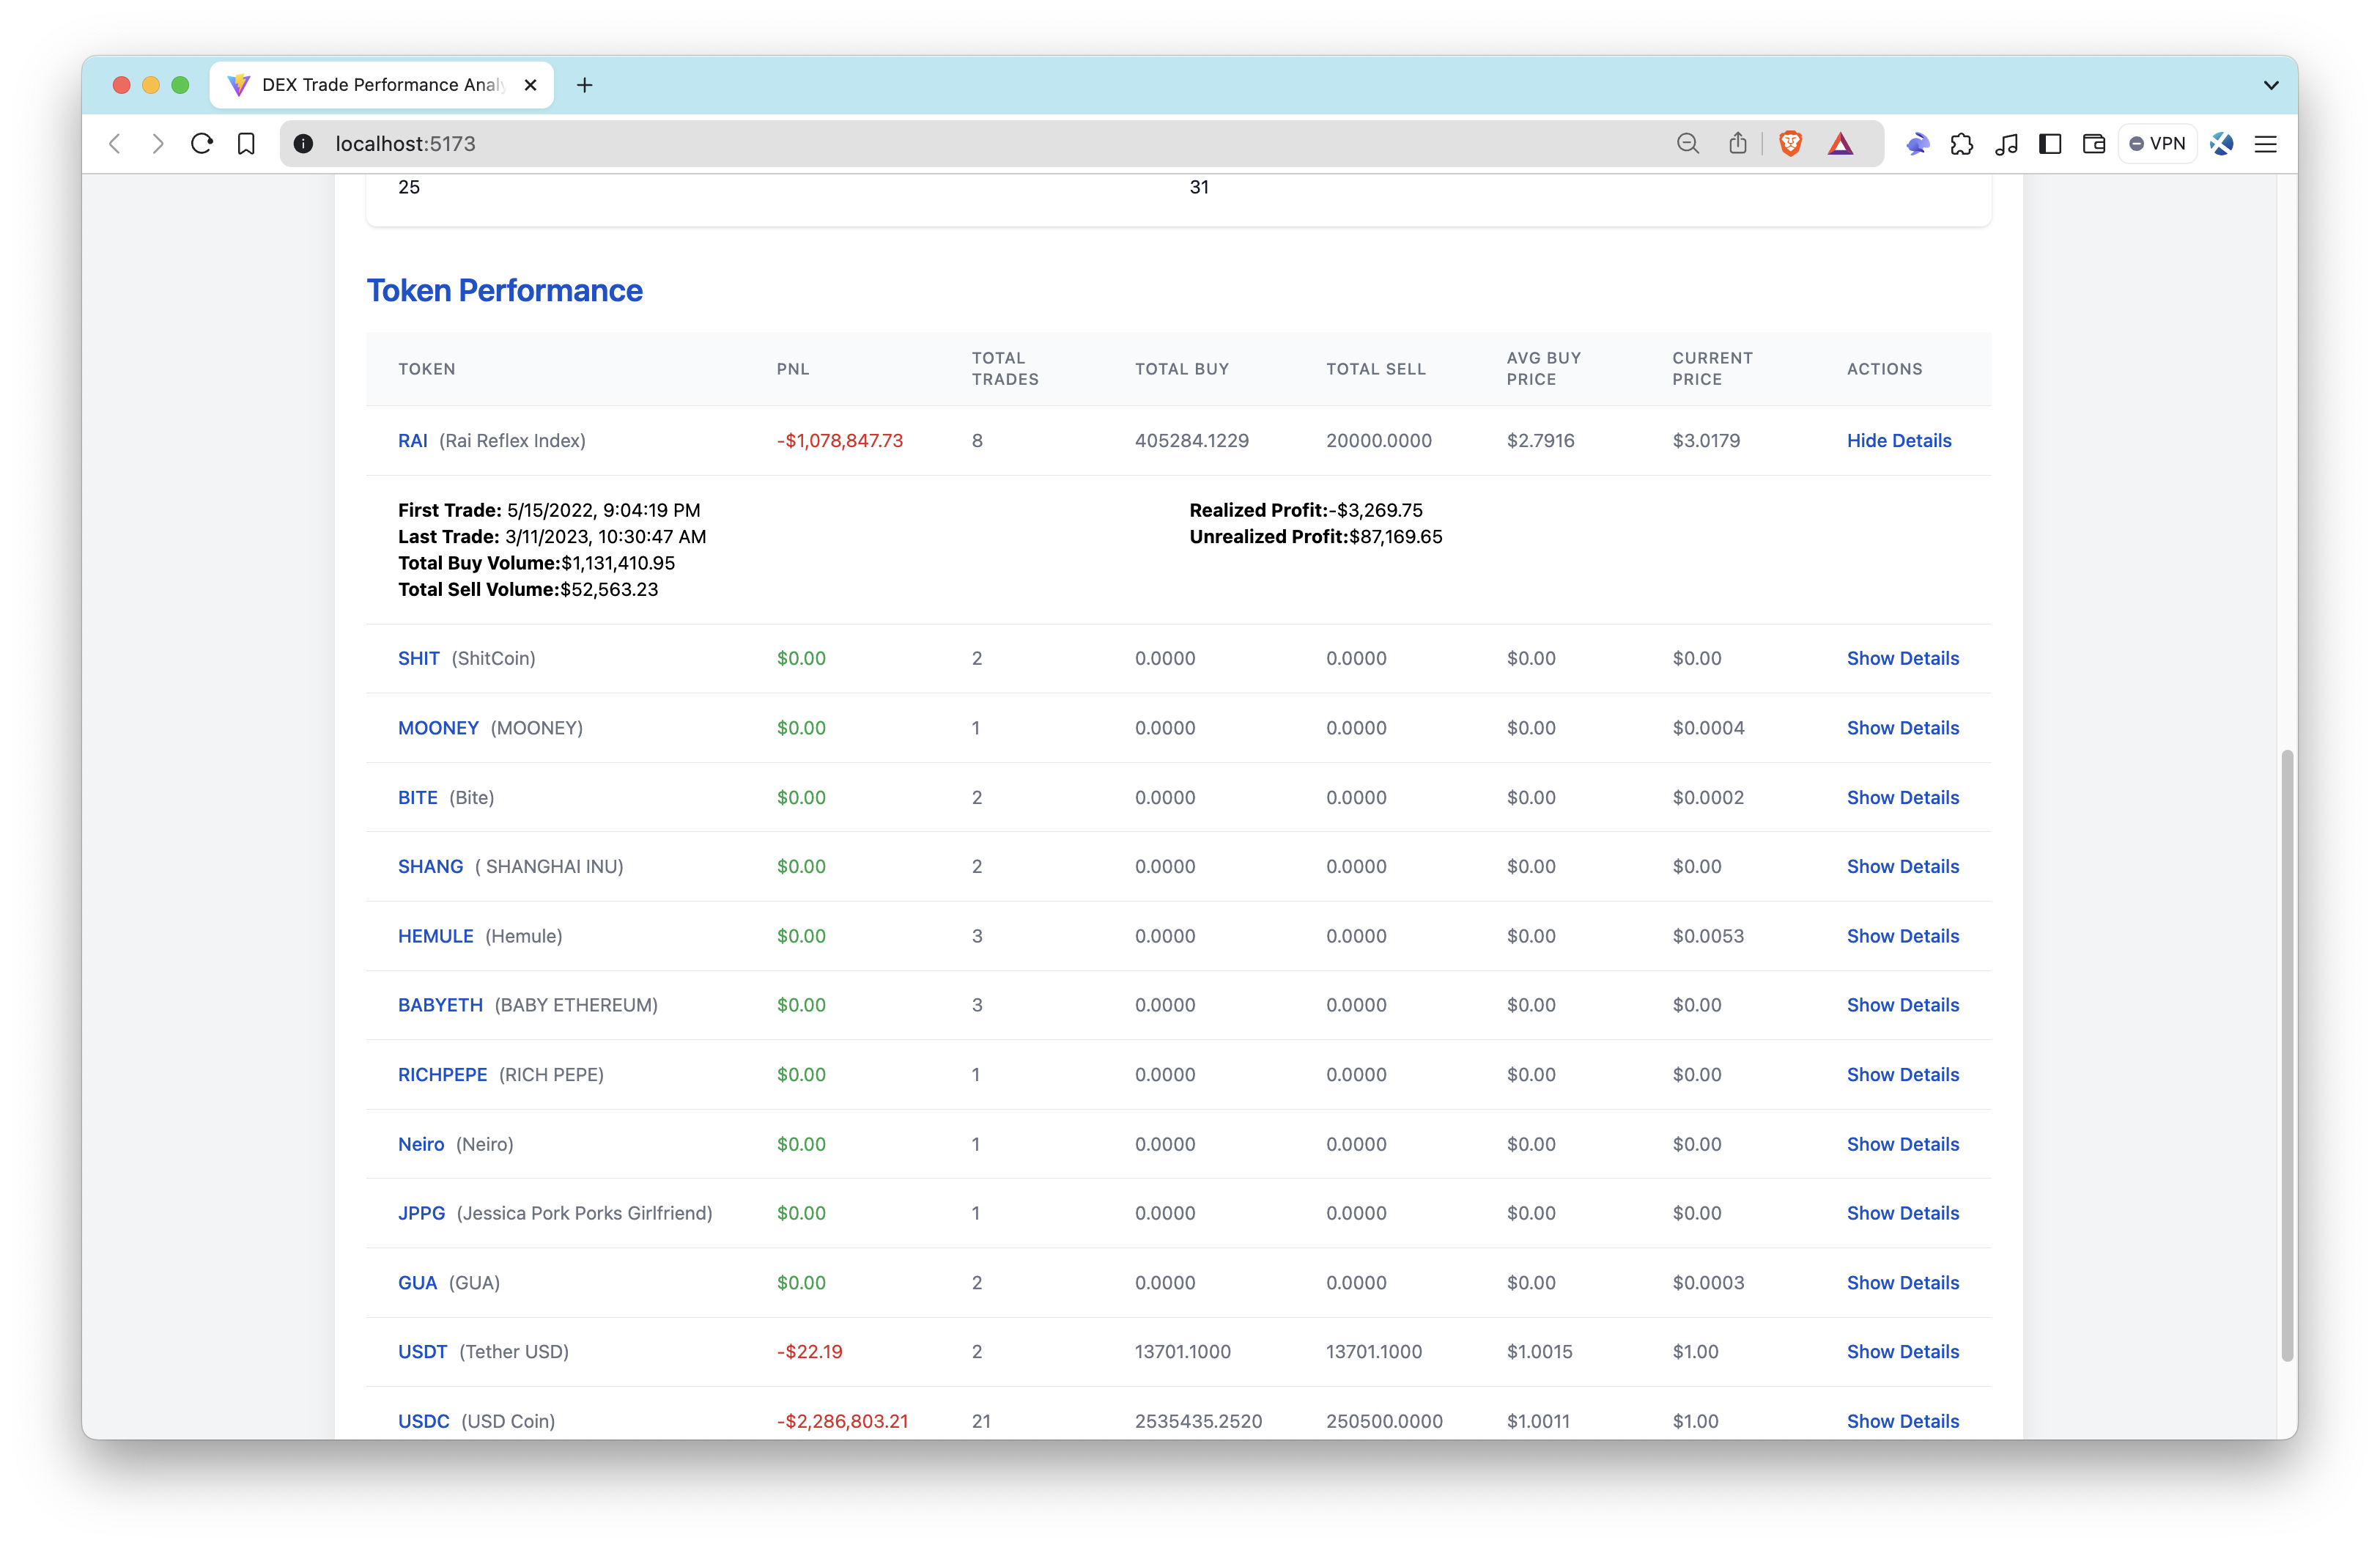The height and width of the screenshot is (1548, 2380).
Task: Open Brave Rewards triangle icon
Action: click(x=1840, y=144)
